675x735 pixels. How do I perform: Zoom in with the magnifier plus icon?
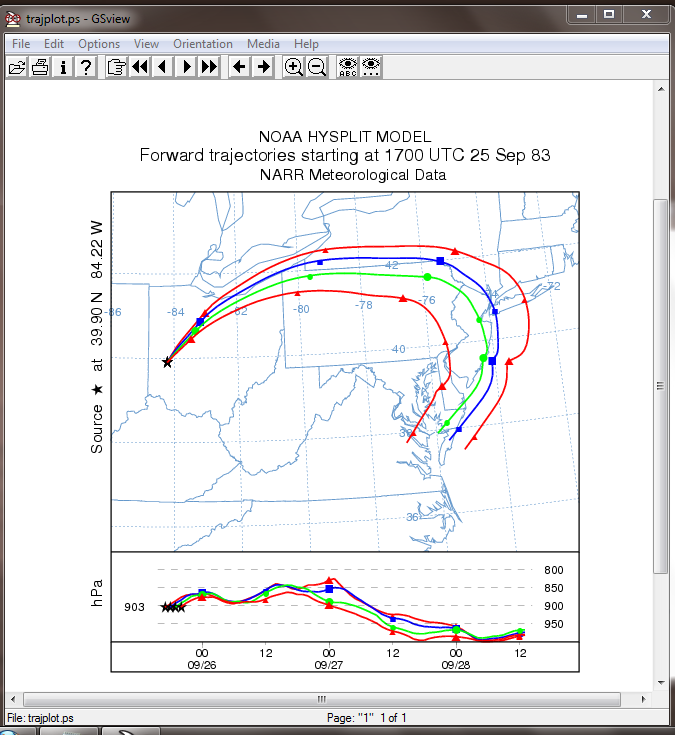[293, 67]
